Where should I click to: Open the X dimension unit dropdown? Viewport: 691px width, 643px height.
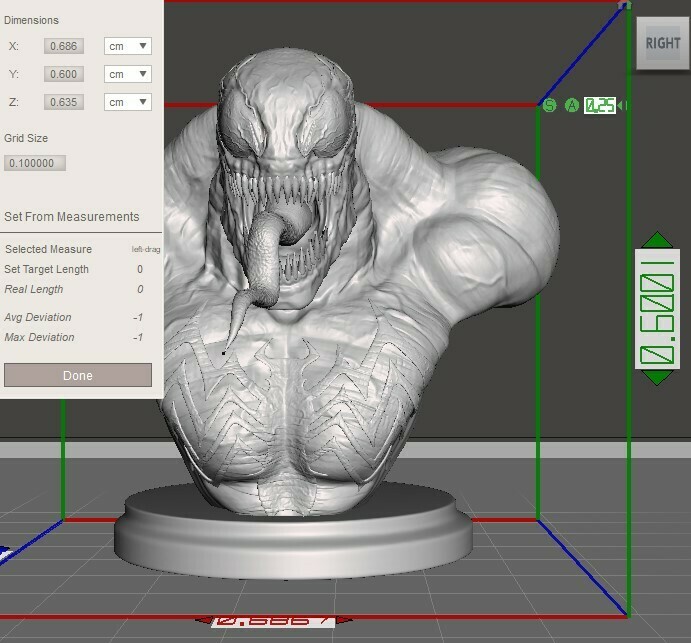pos(128,46)
